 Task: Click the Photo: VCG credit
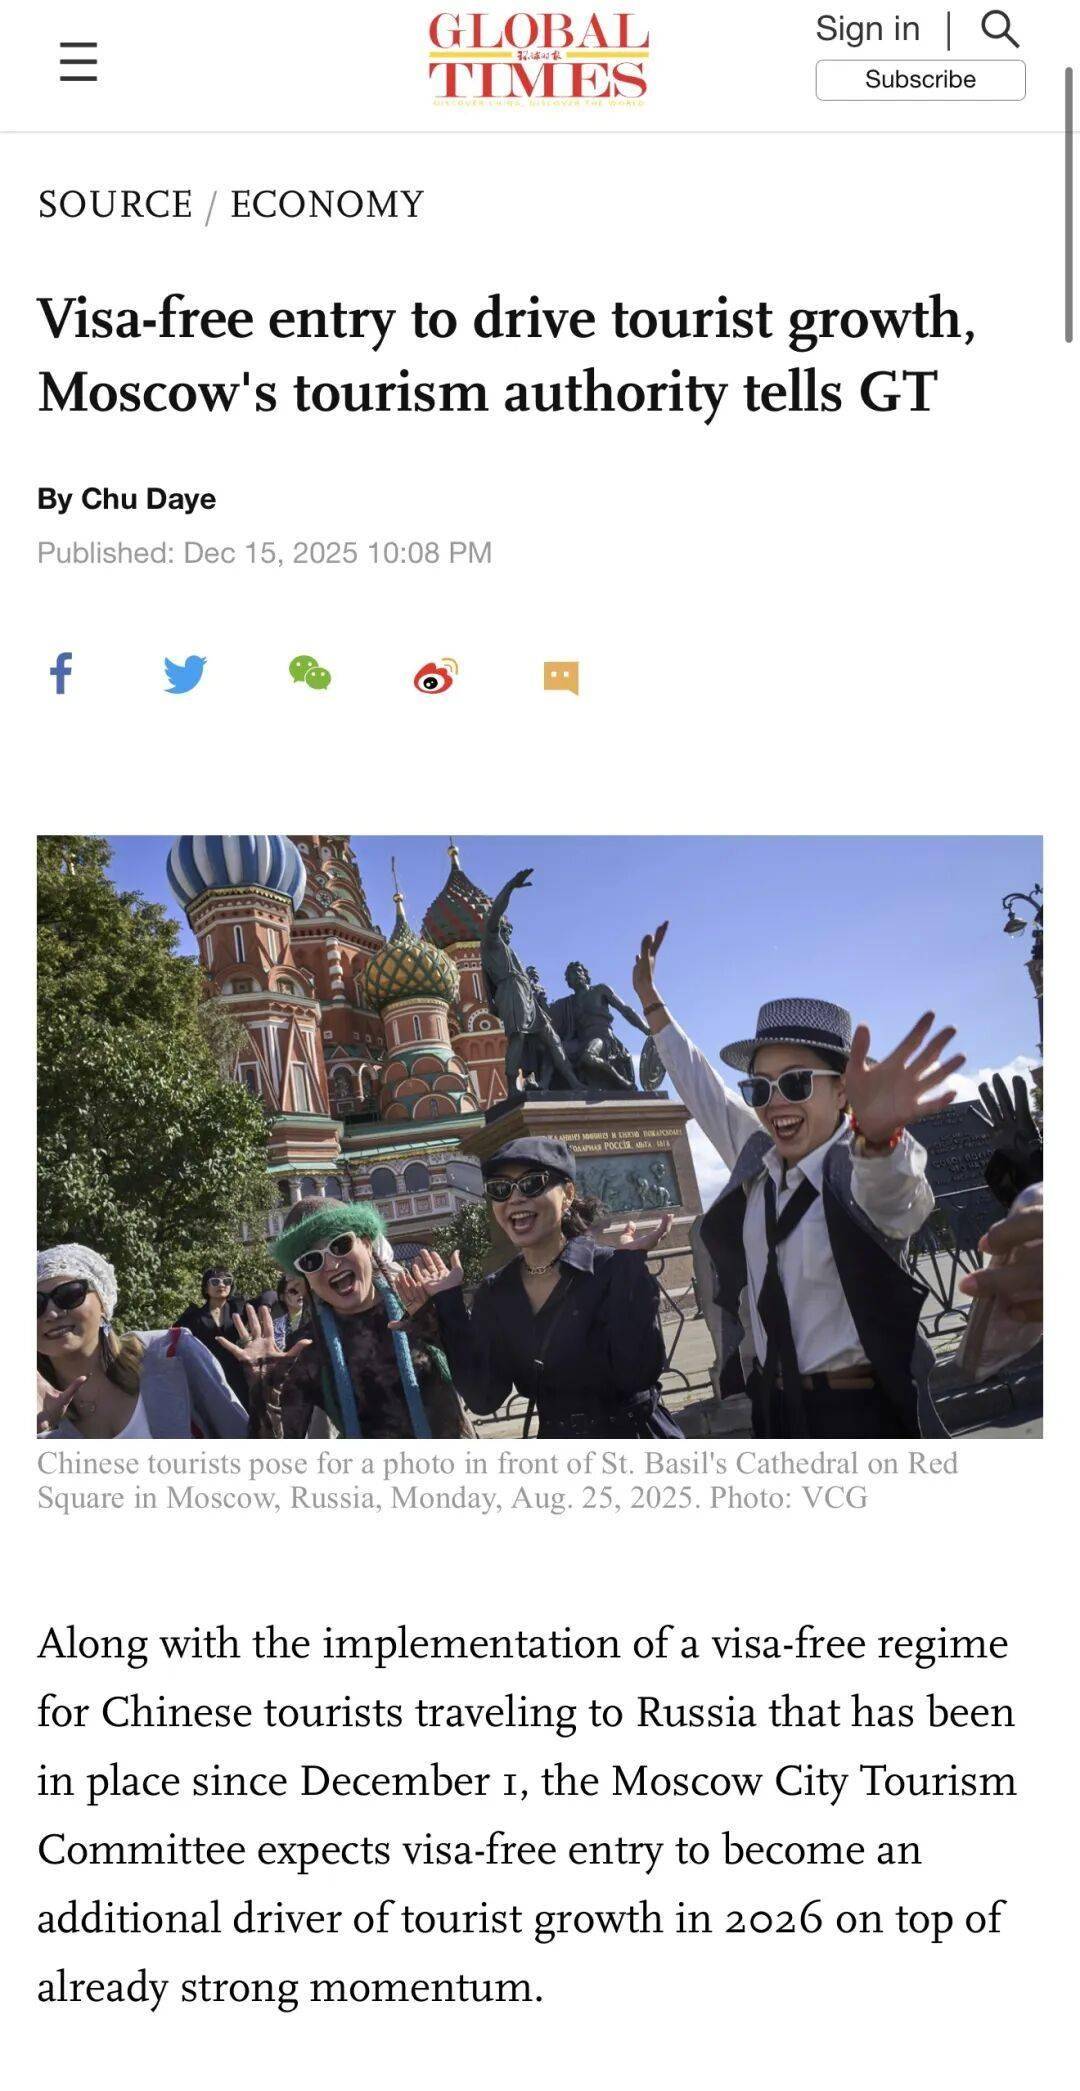click(789, 1497)
